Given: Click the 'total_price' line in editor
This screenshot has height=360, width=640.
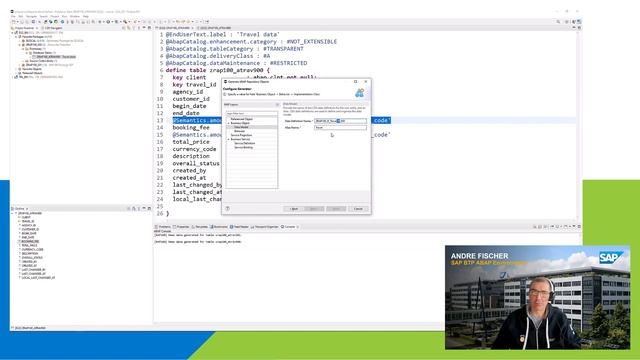Looking at the screenshot, I should pos(191,142).
